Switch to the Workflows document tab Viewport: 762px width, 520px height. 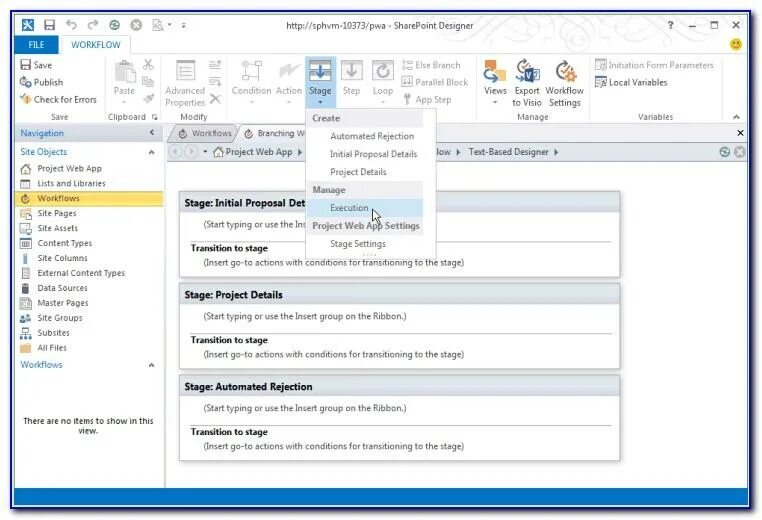pyautogui.click(x=205, y=133)
